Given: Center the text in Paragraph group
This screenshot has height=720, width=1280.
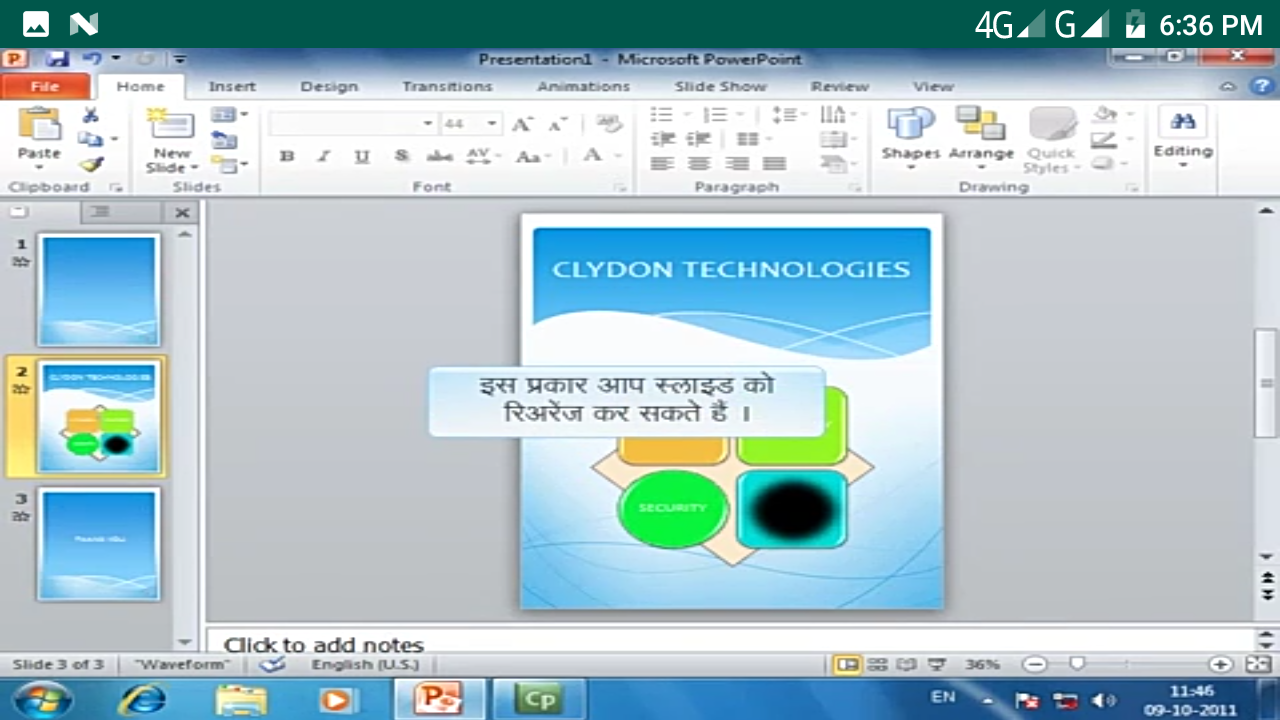Looking at the screenshot, I should 700,163.
